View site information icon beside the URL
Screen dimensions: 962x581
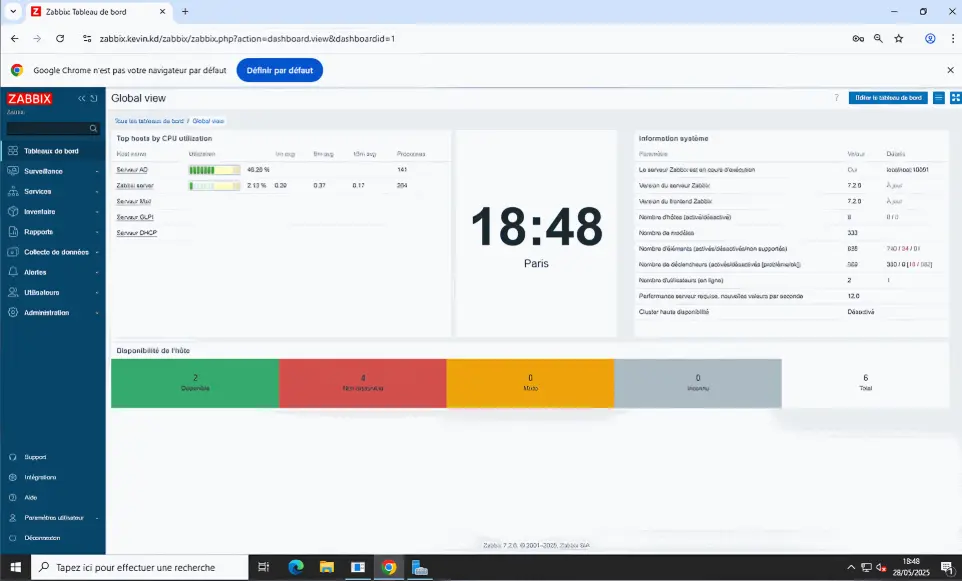point(87,39)
